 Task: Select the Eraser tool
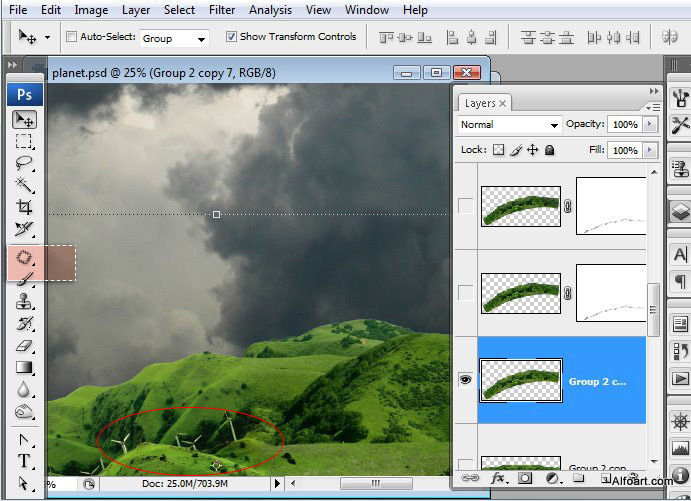[x=24, y=346]
